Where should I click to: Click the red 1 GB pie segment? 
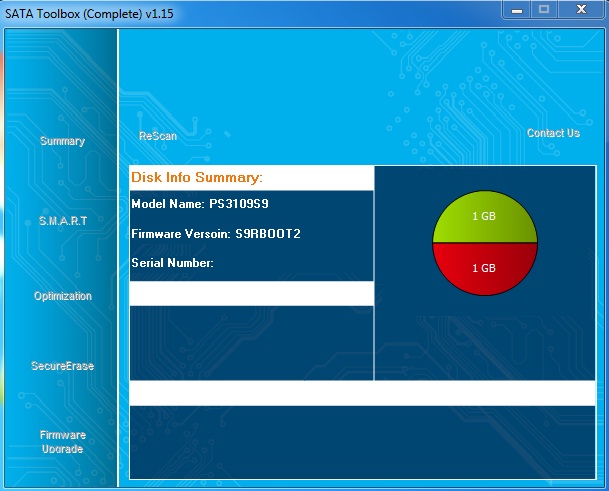pos(485,269)
